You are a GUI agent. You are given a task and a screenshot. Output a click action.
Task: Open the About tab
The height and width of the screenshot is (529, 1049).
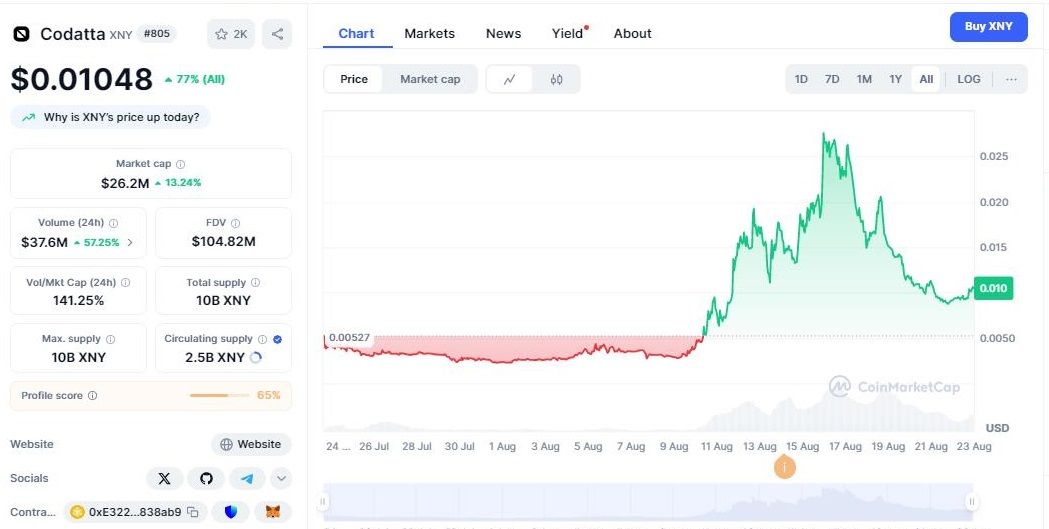632,33
